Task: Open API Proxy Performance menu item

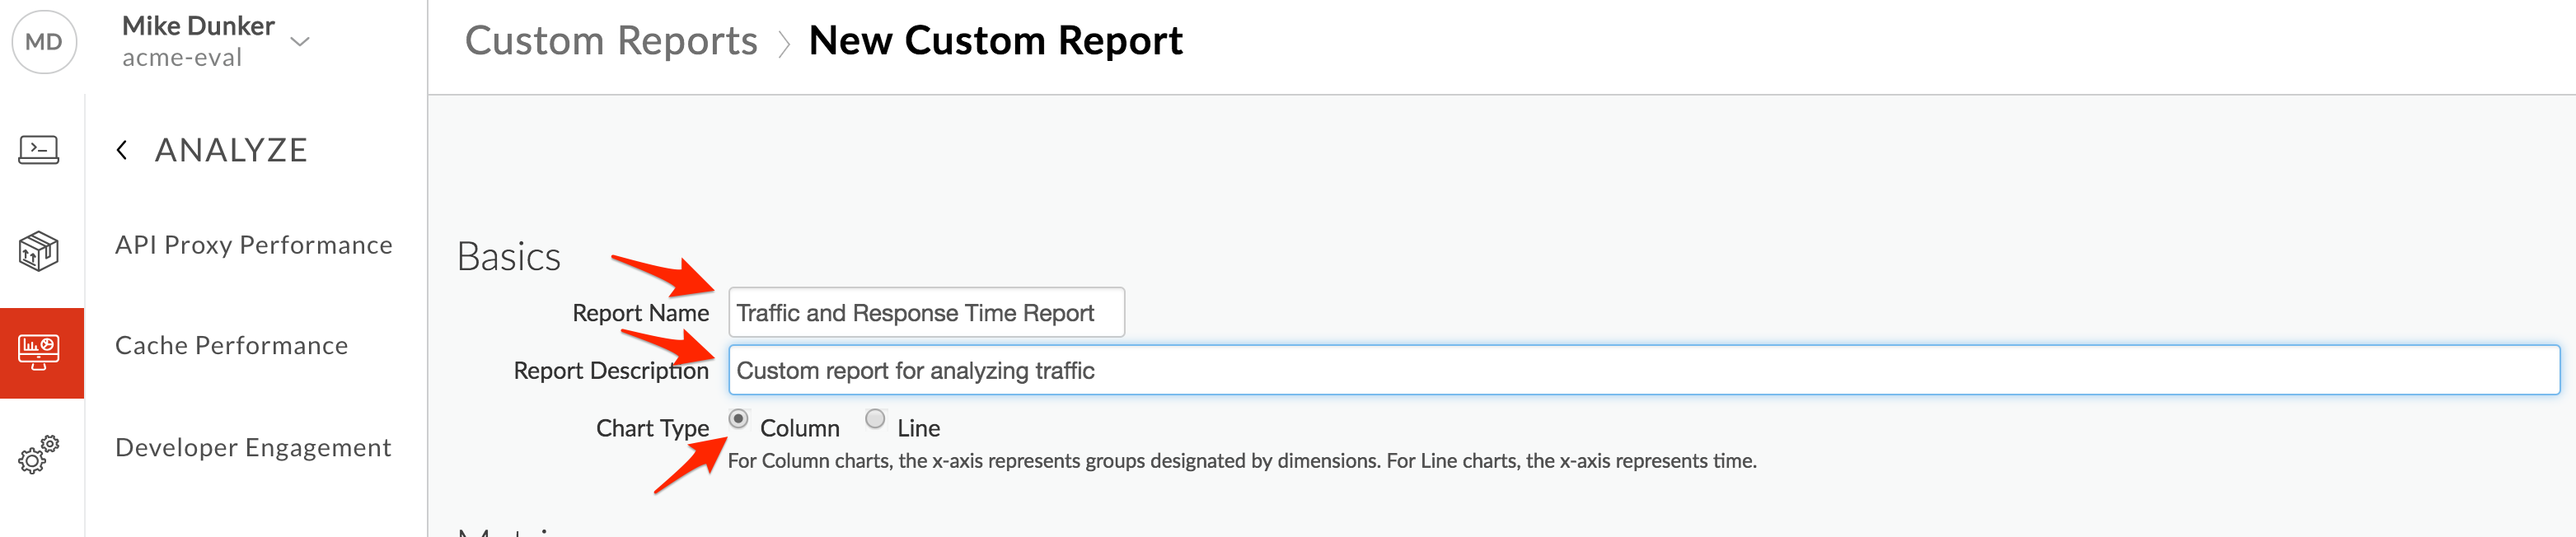Action: [254, 245]
